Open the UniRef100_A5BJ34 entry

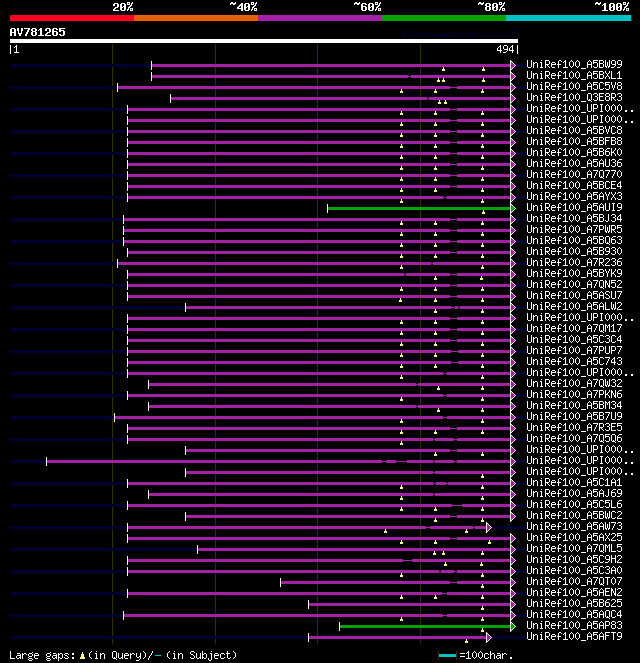[574, 218]
